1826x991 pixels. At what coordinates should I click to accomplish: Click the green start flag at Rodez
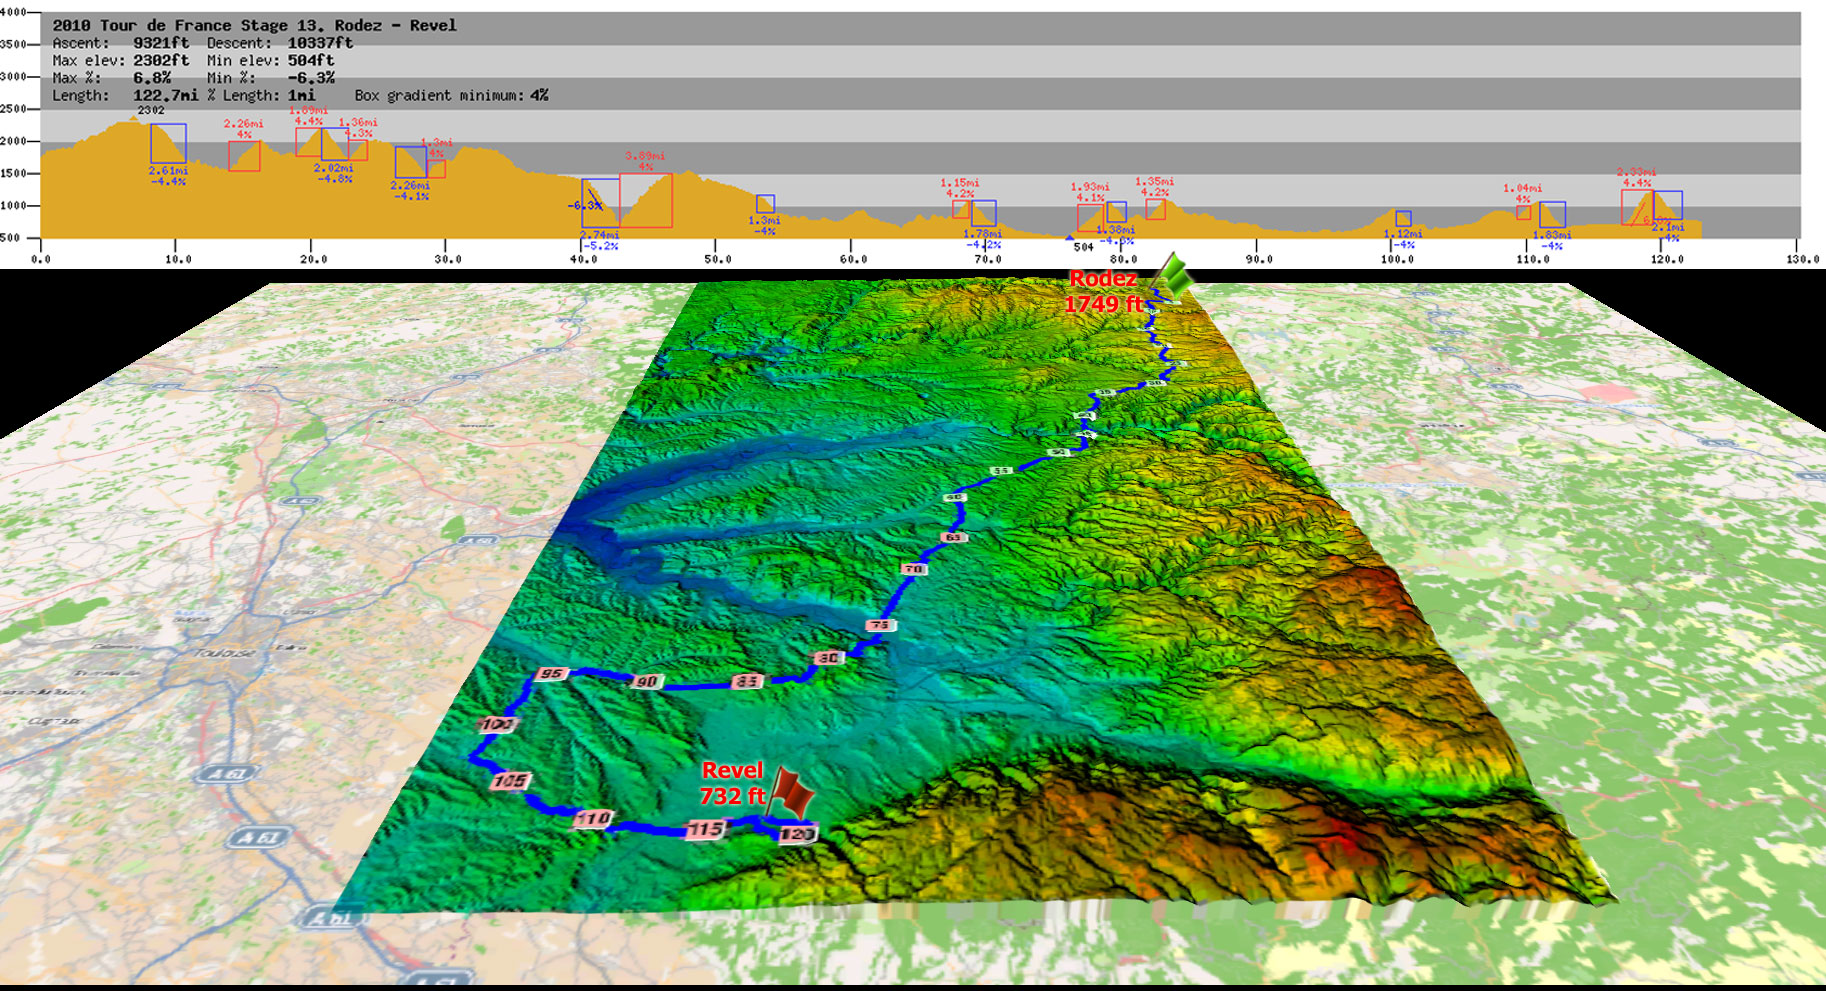1172,275
